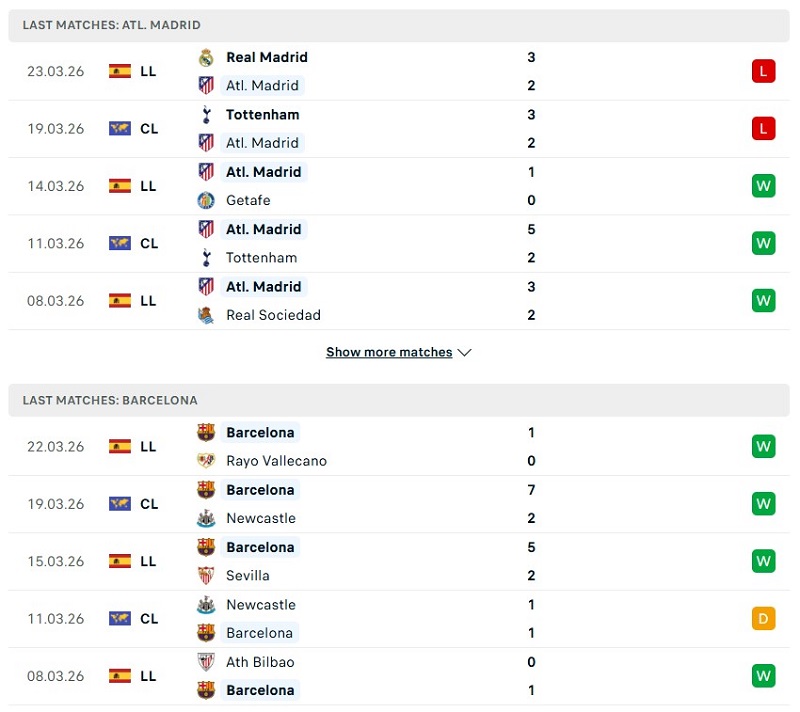800x712 pixels.
Task: Select the Atl. Madrid crest in the Getafe match
Action: (206, 171)
